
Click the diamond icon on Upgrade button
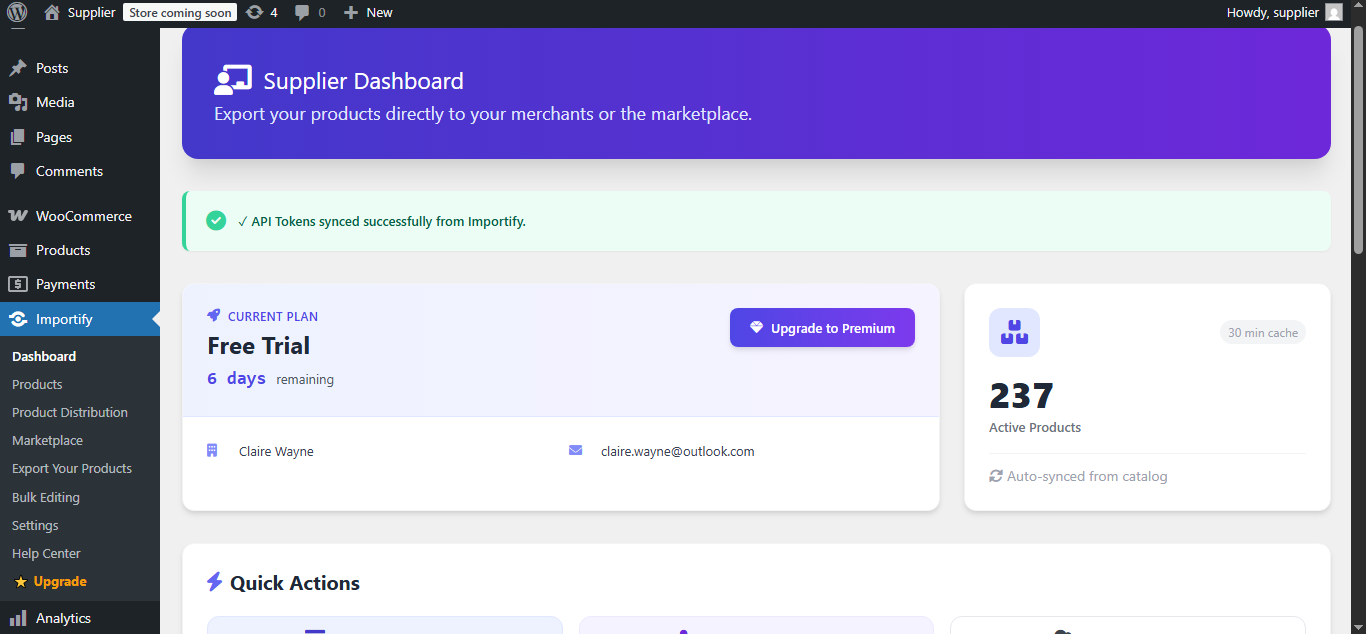point(757,327)
